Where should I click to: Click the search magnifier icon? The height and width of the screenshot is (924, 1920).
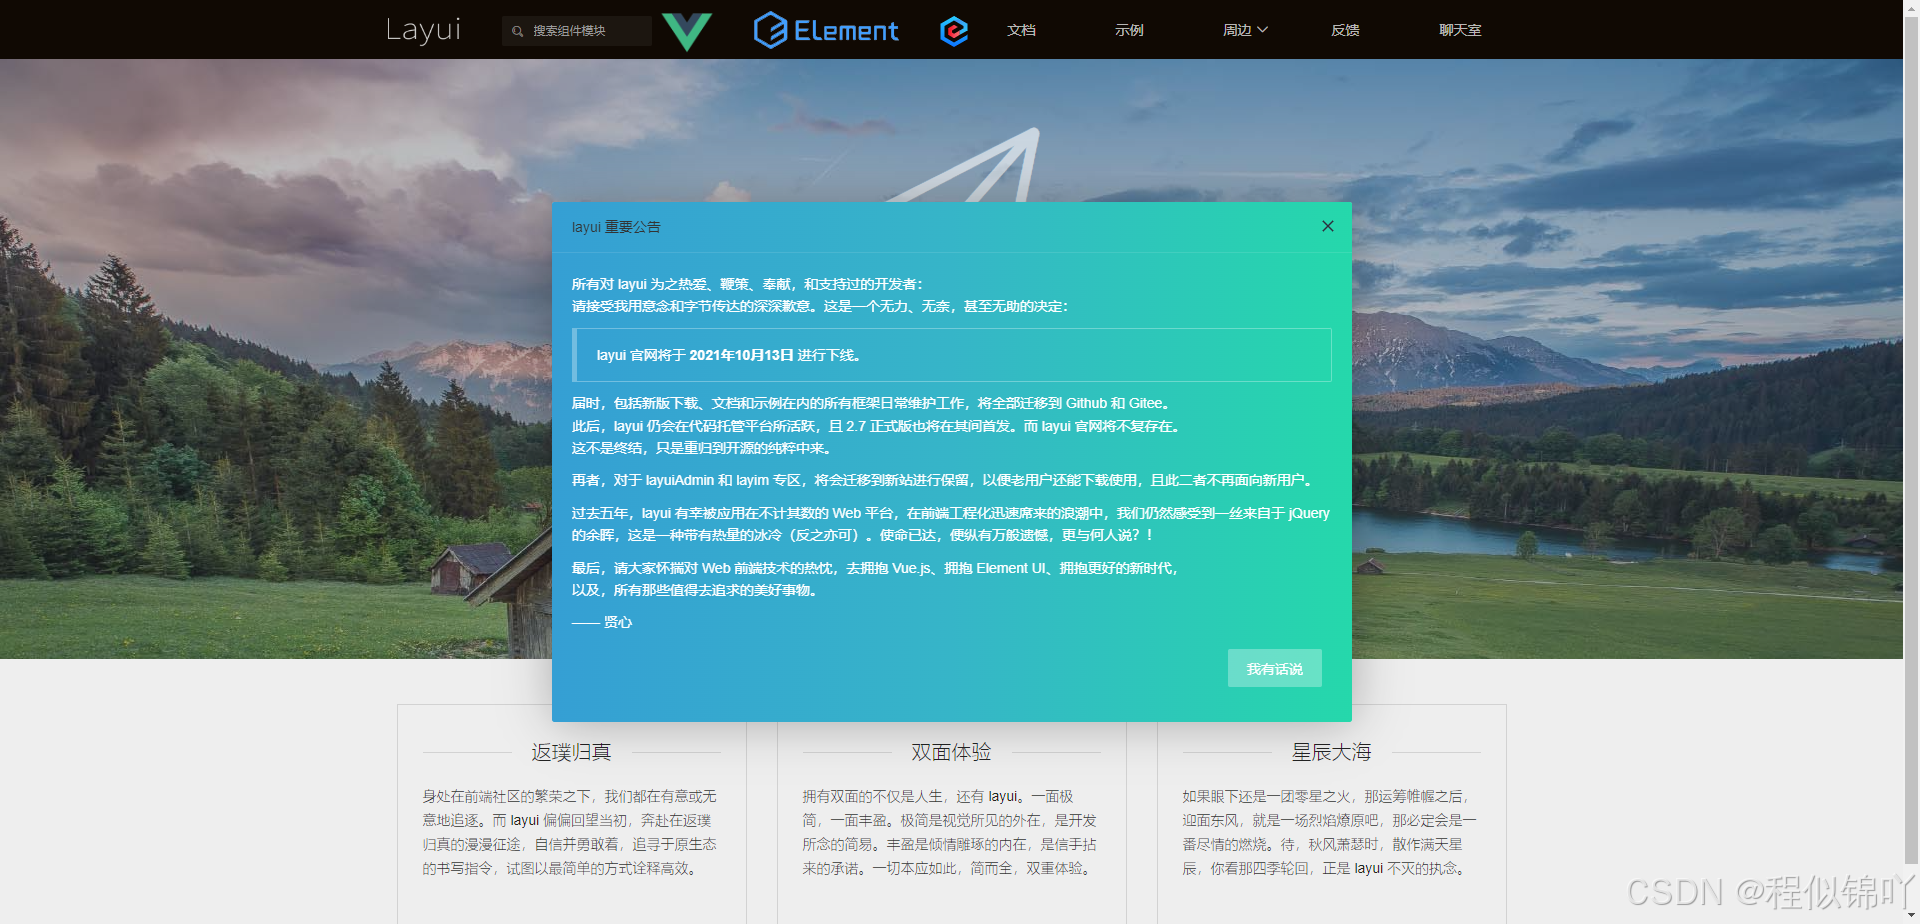(517, 31)
